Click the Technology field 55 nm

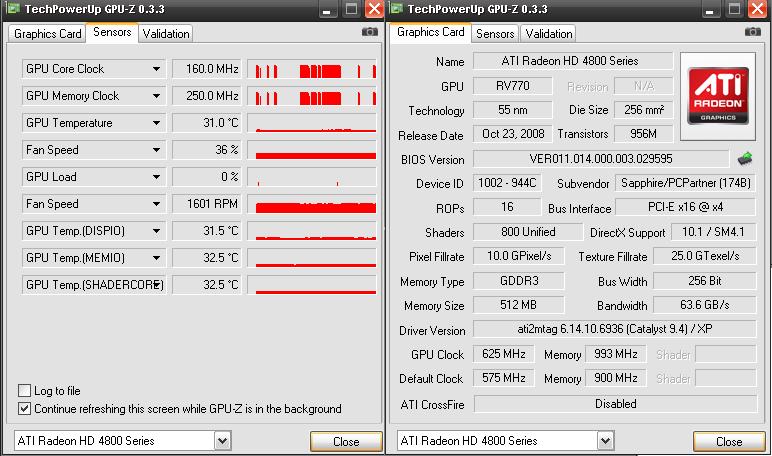click(513, 110)
